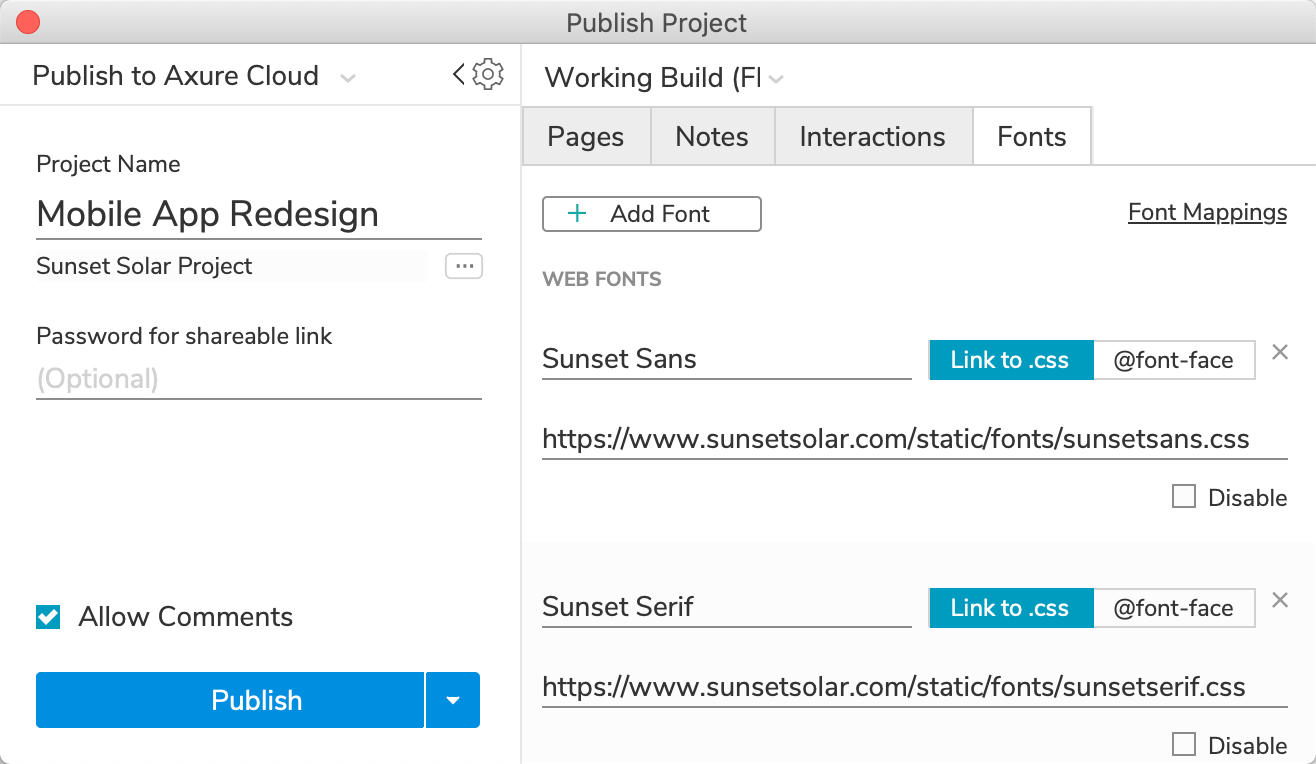
Task: Select @font-face for Sunset Sans
Action: coord(1174,360)
